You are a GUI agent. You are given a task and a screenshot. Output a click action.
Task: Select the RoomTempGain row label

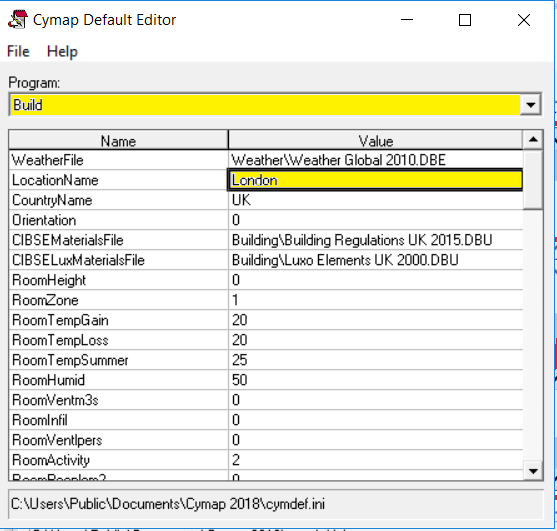[118, 320]
